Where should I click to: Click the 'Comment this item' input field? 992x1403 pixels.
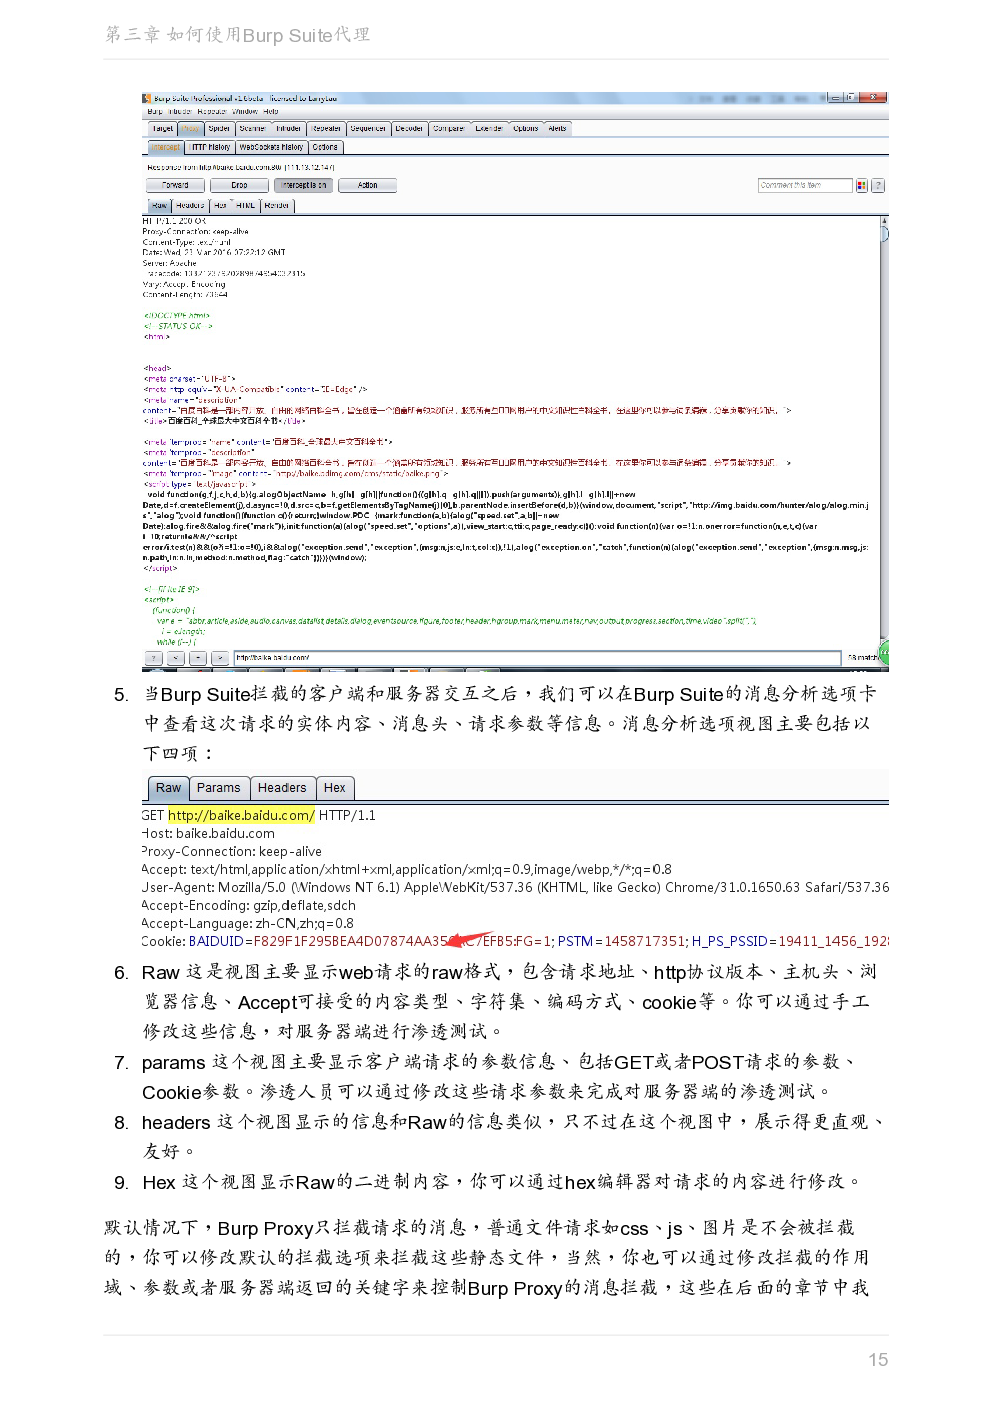coord(805,186)
